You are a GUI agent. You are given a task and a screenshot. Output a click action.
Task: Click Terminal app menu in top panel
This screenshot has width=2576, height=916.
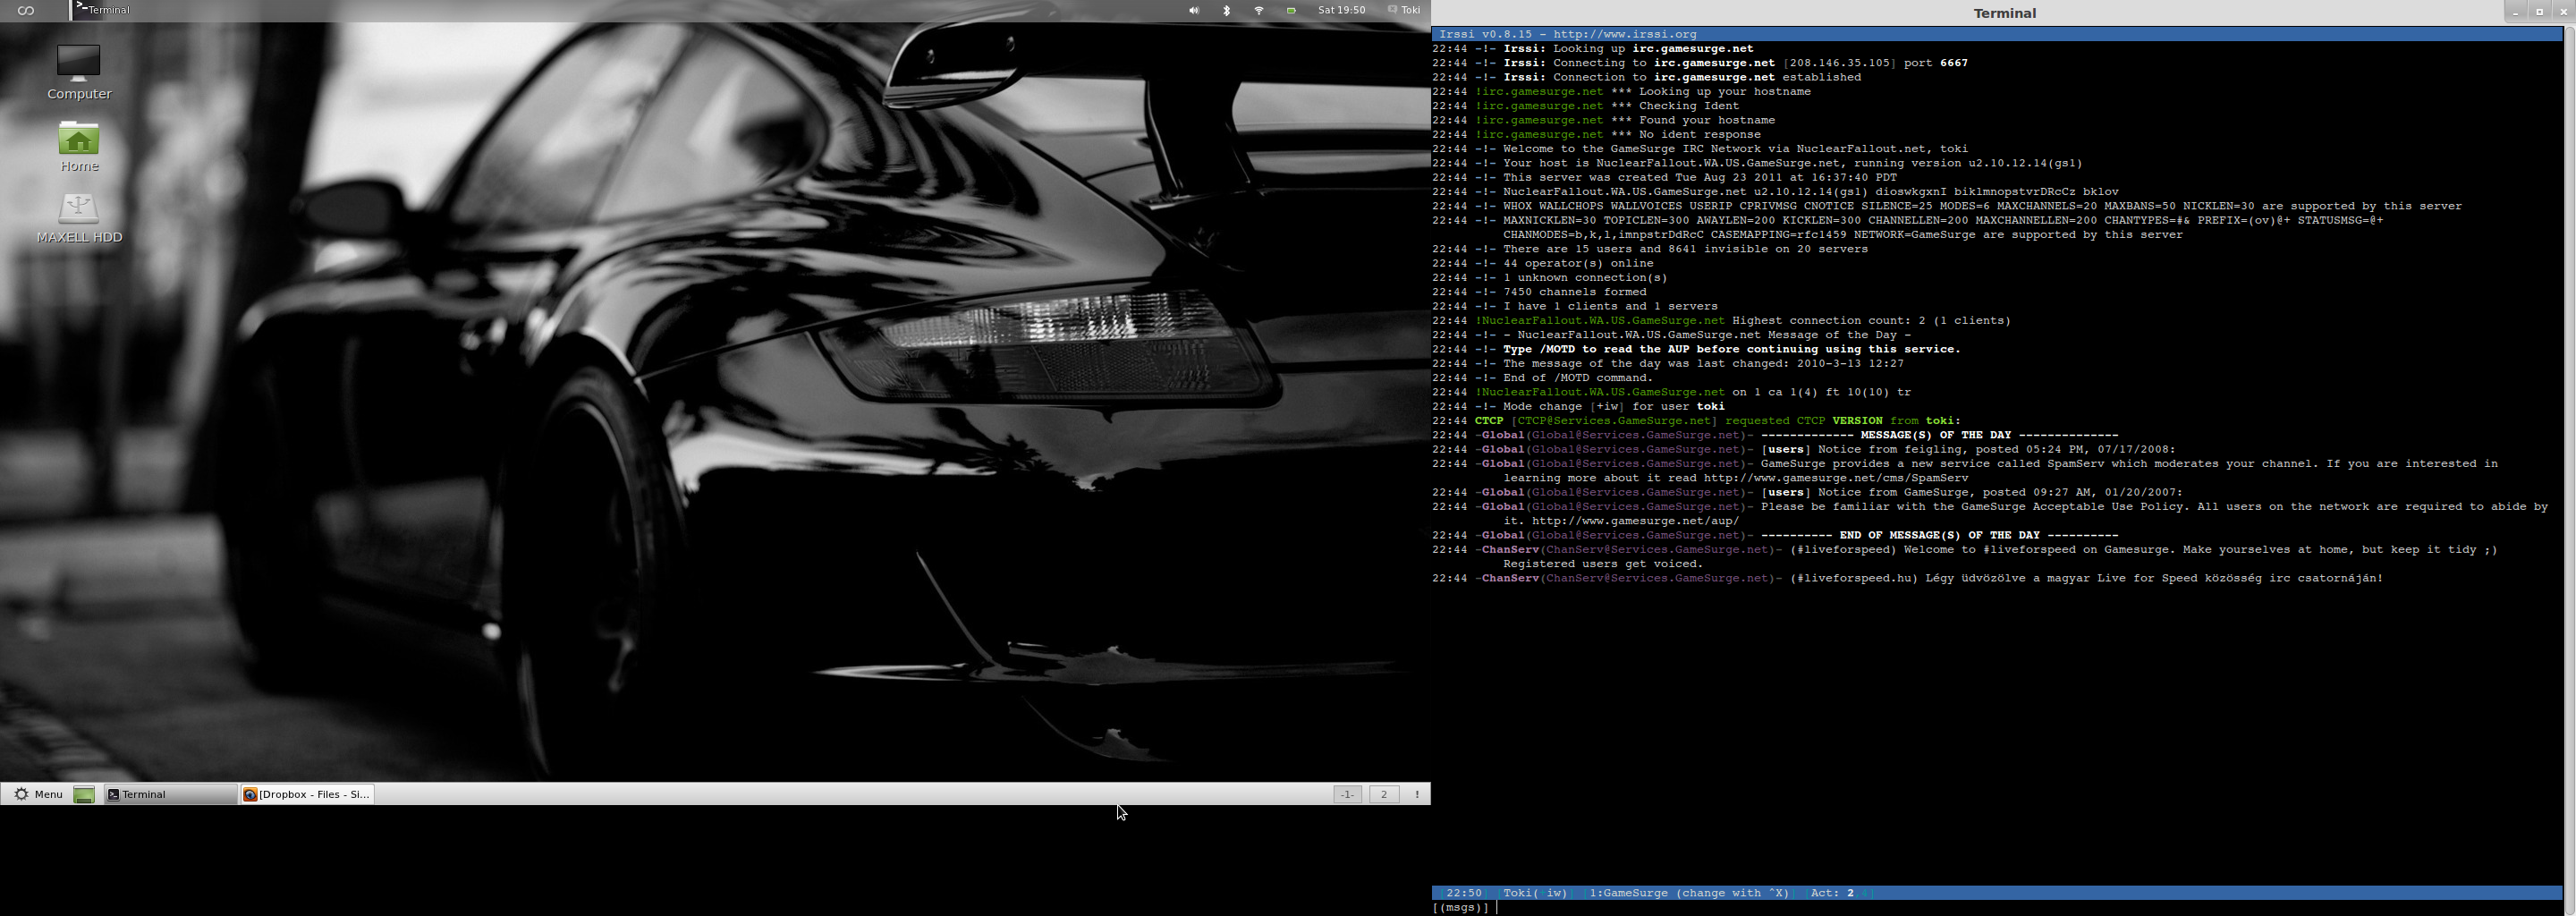pos(103,10)
